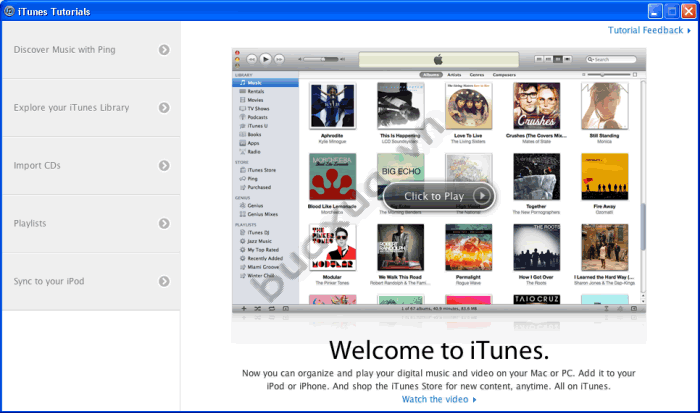
Task: Click the Click to Play overlay button
Action: click(439, 196)
